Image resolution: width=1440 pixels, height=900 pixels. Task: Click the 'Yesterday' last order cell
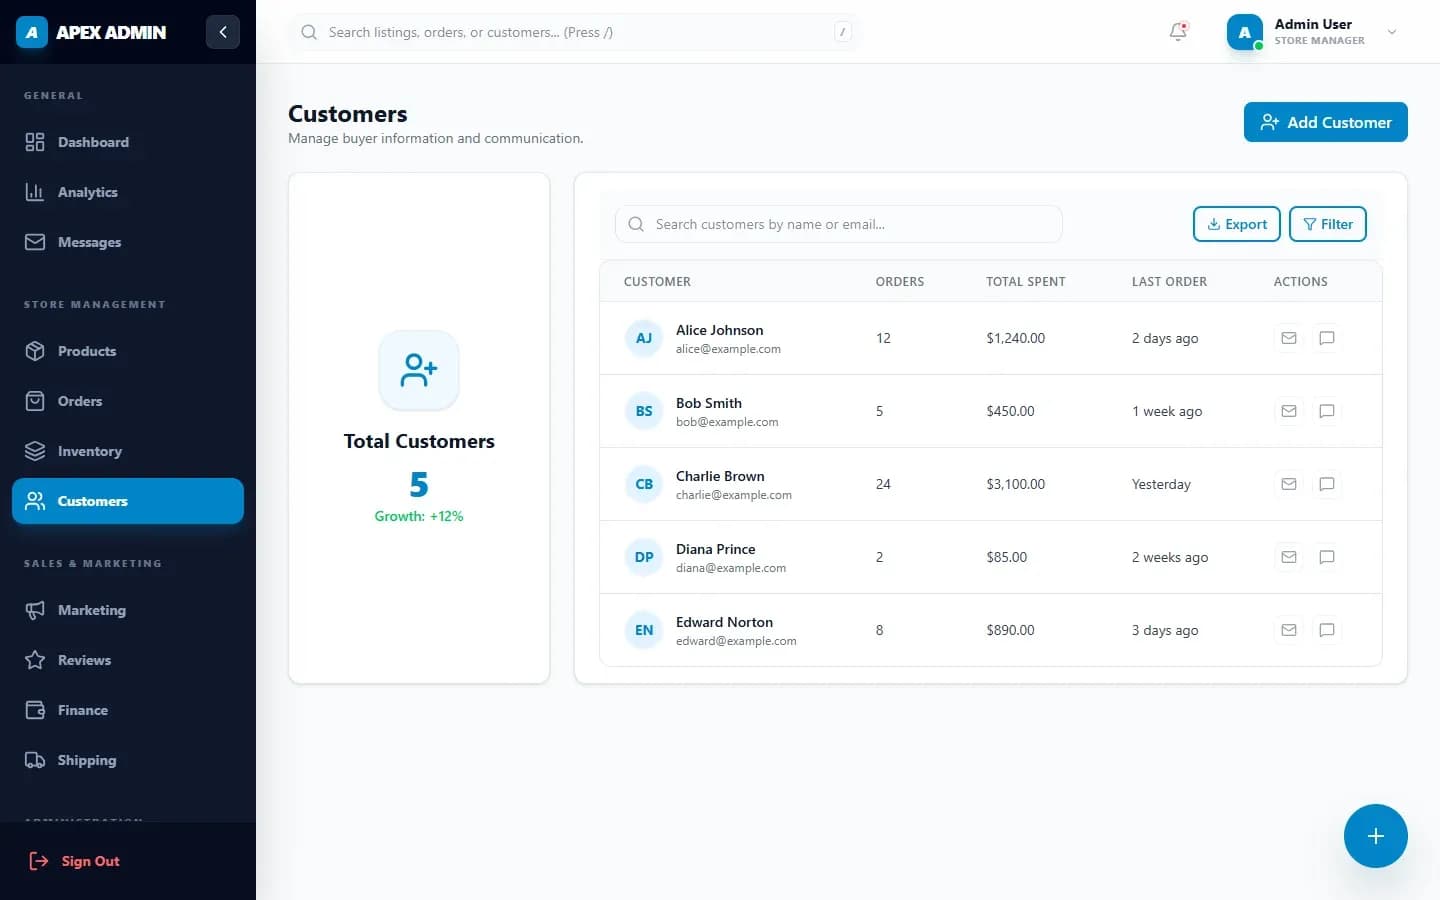(x=1161, y=484)
